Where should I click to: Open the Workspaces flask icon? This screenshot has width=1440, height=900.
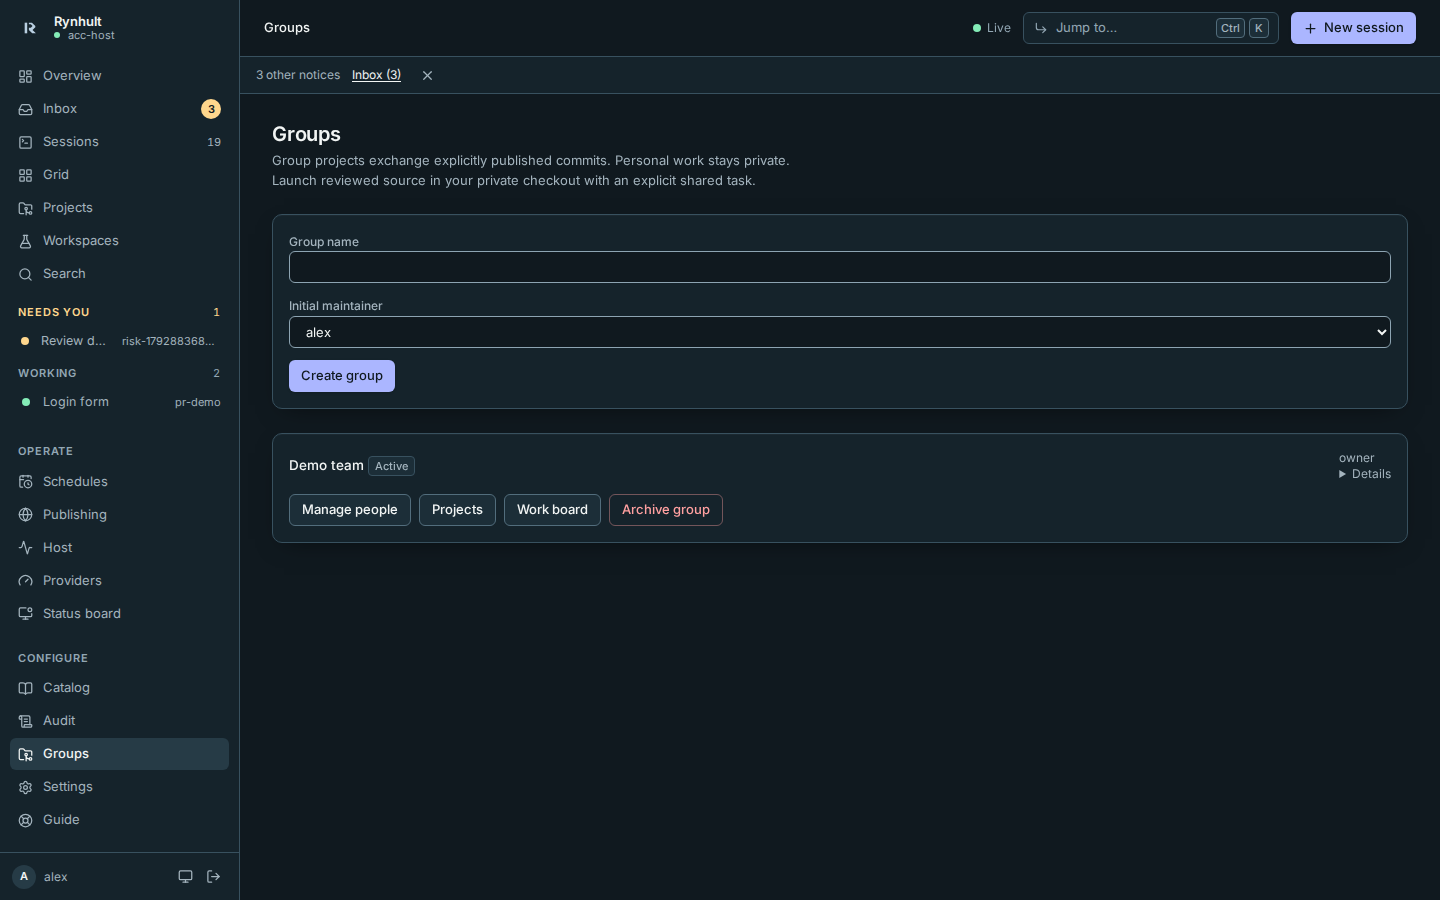pyautogui.click(x=26, y=241)
